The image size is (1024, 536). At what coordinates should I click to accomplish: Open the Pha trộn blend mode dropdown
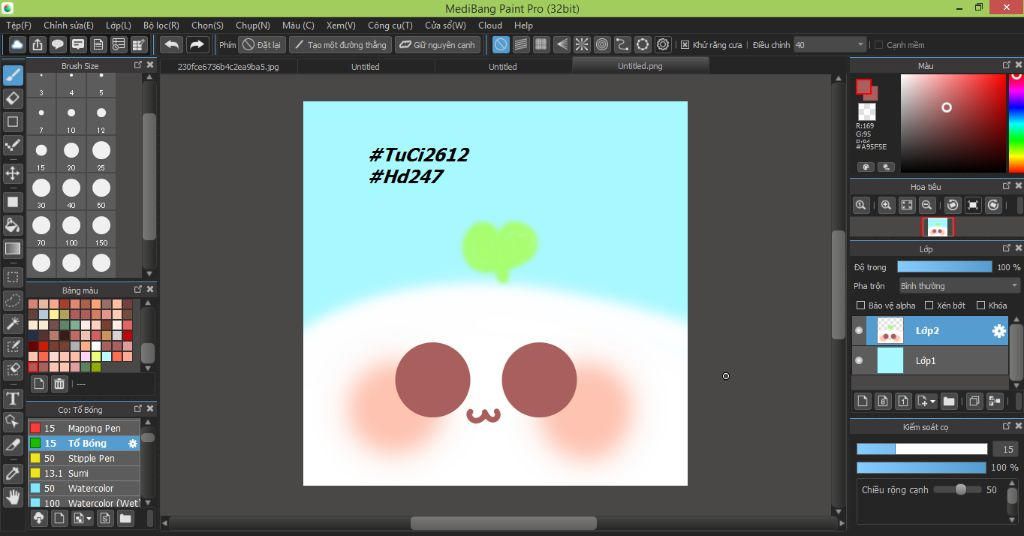pos(959,286)
